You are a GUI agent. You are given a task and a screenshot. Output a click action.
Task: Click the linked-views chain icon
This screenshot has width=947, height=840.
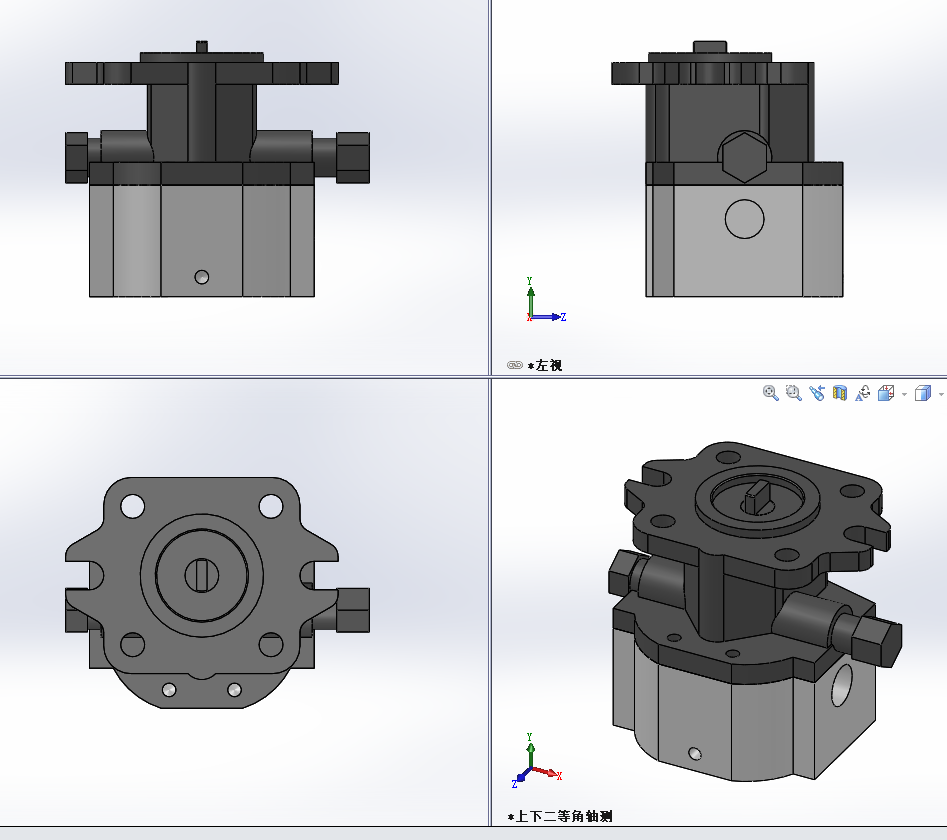point(515,365)
